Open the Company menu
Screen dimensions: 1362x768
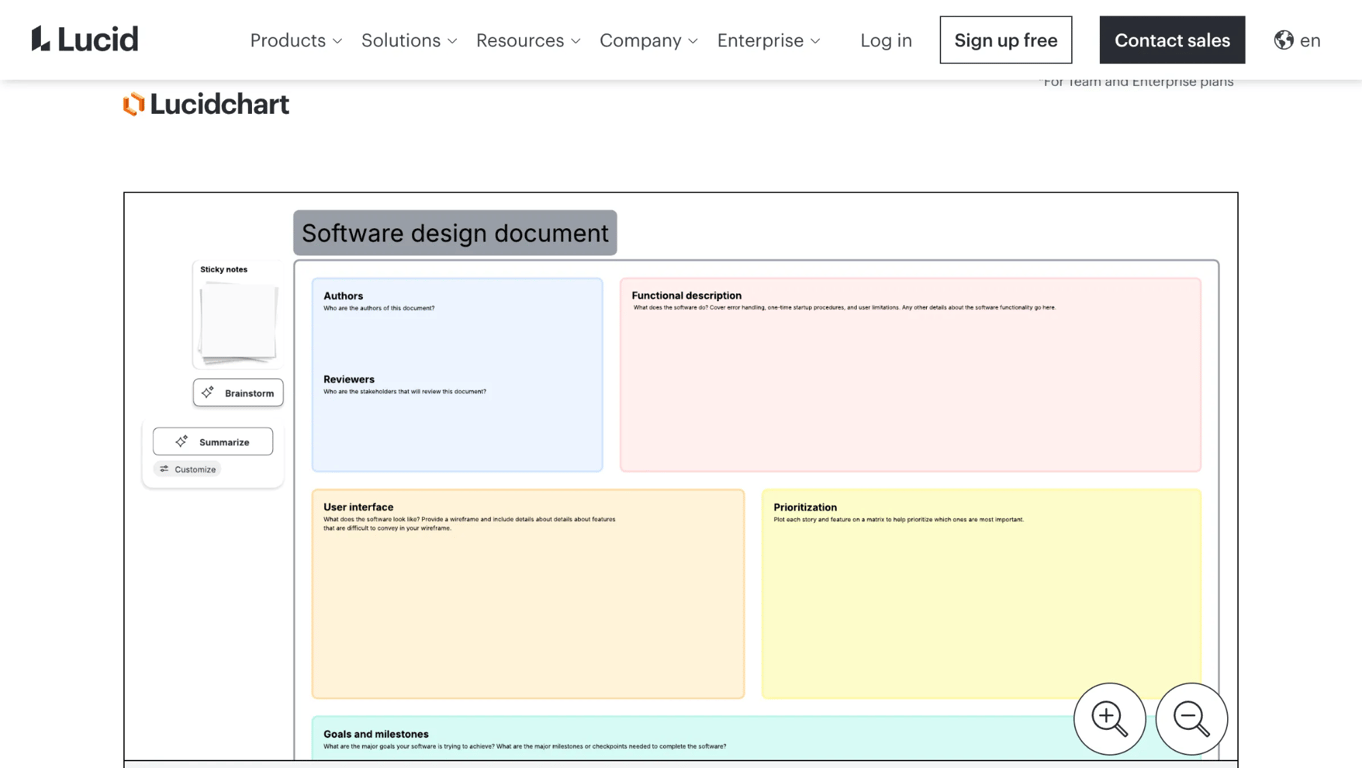click(x=648, y=40)
